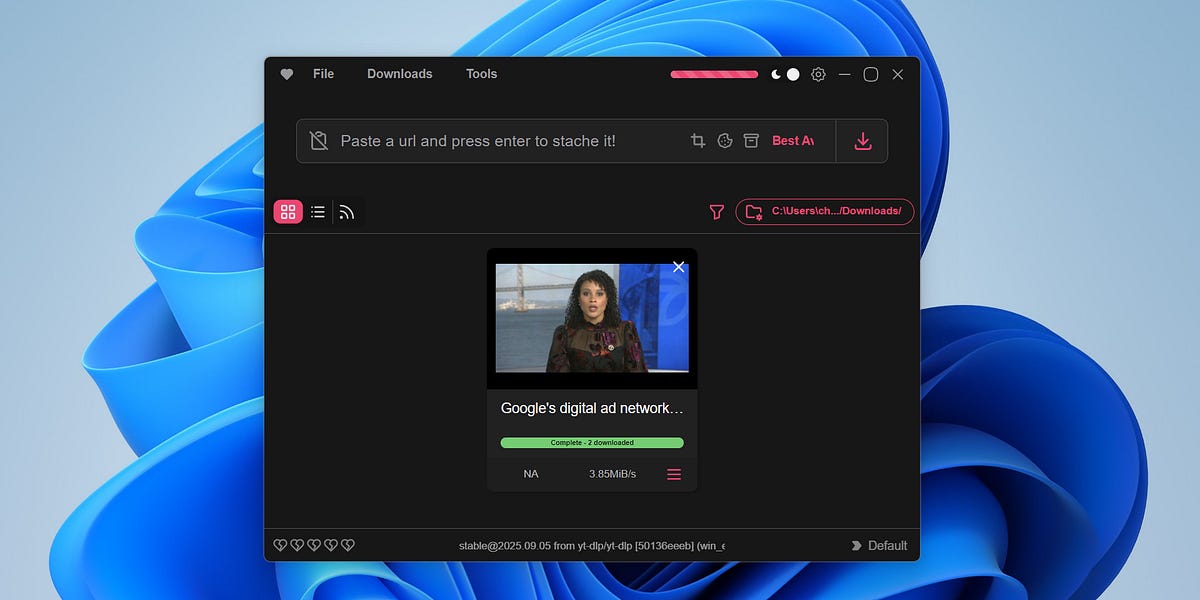Click the cookie icon in URL bar
Viewport: 1200px width, 600px height.
725,141
